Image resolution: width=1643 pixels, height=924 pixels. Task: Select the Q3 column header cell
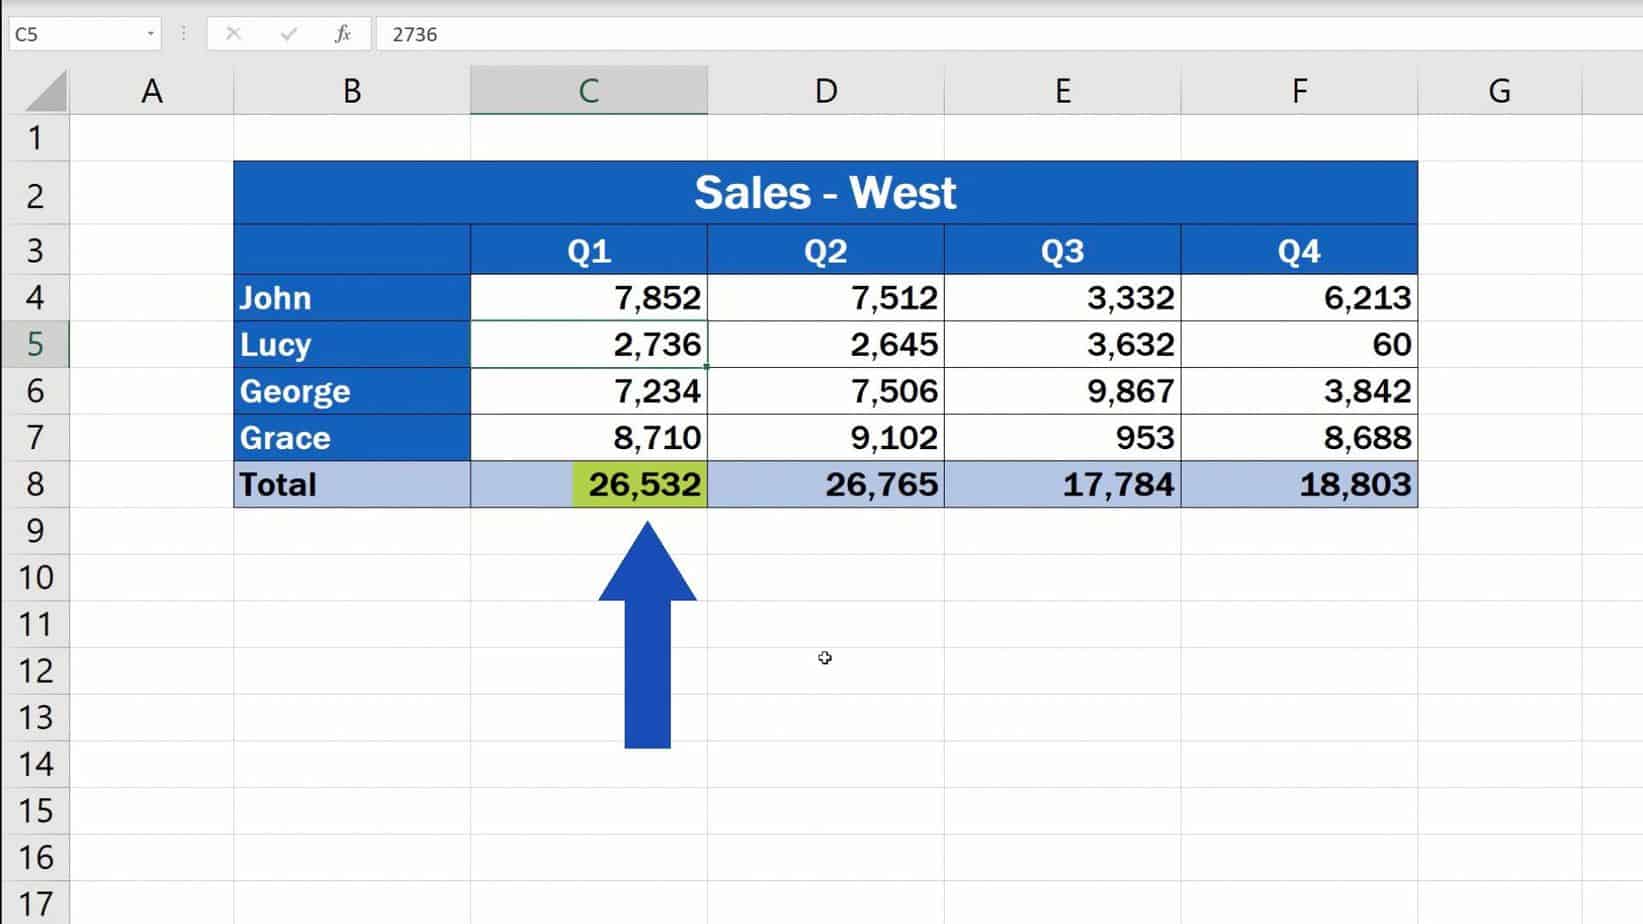coord(1062,250)
